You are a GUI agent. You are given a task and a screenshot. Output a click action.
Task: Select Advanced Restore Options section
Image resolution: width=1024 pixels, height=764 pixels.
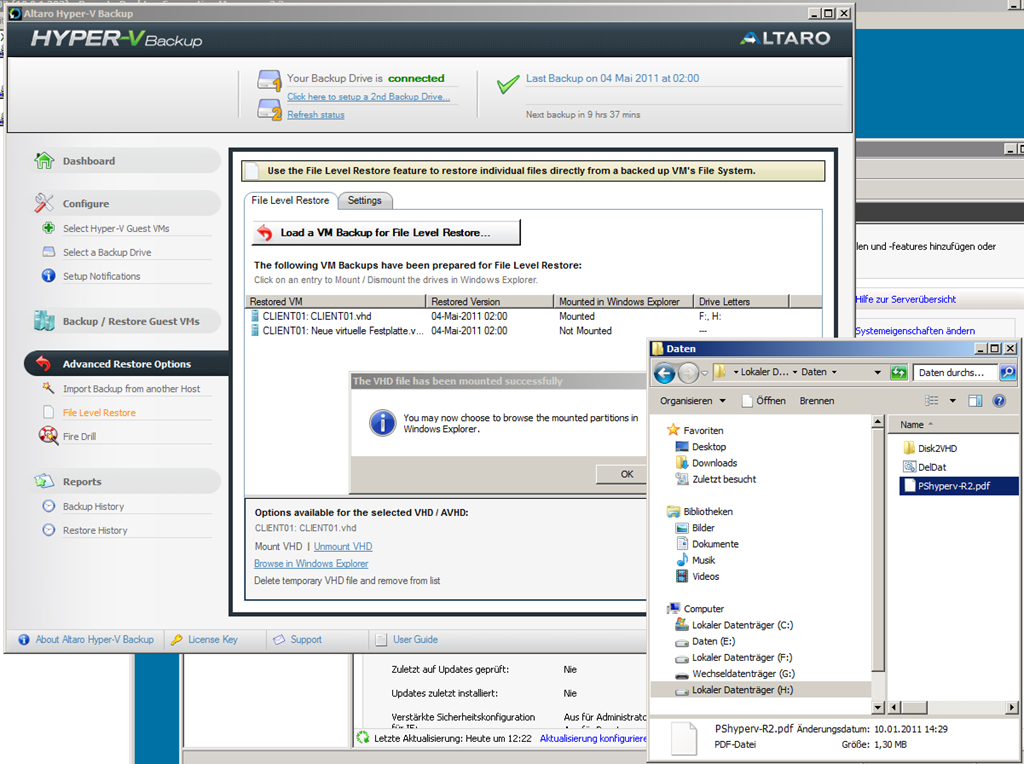click(x=127, y=364)
